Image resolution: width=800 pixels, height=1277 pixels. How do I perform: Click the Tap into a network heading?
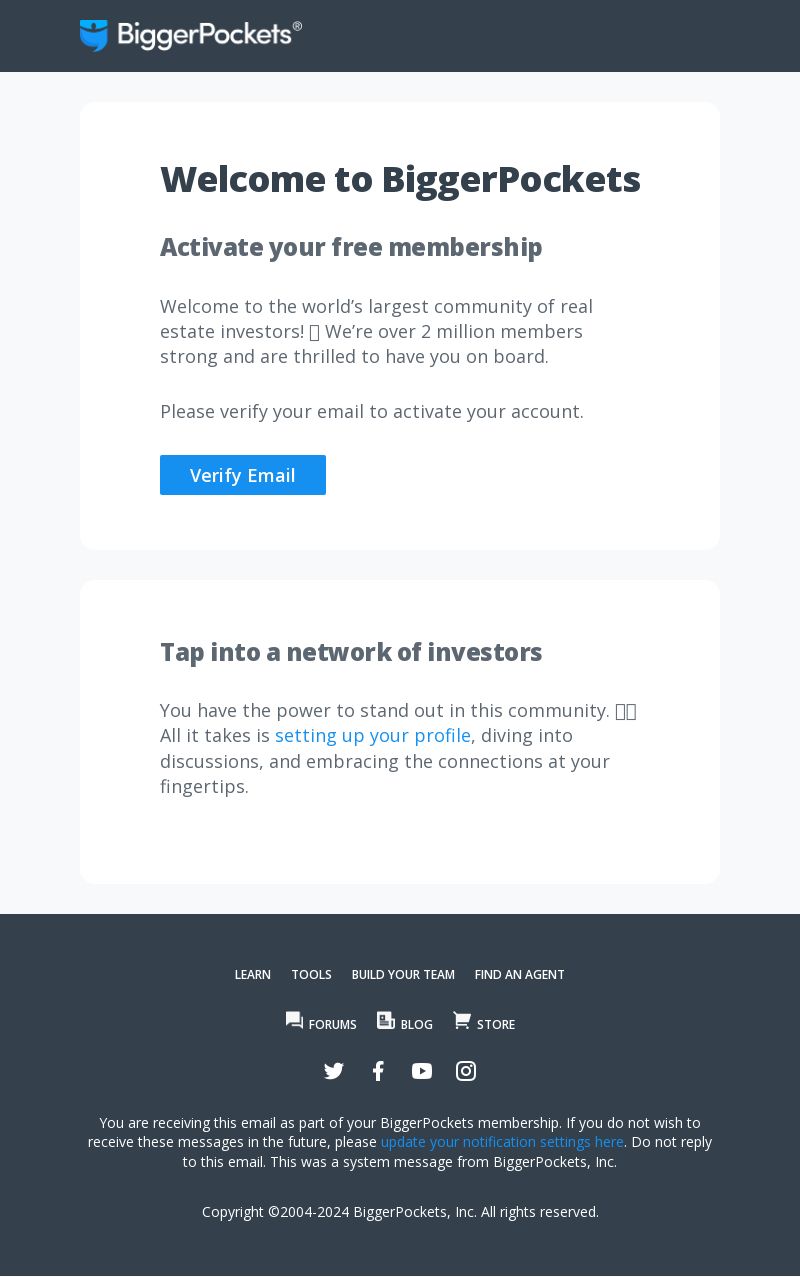pyautogui.click(x=351, y=652)
